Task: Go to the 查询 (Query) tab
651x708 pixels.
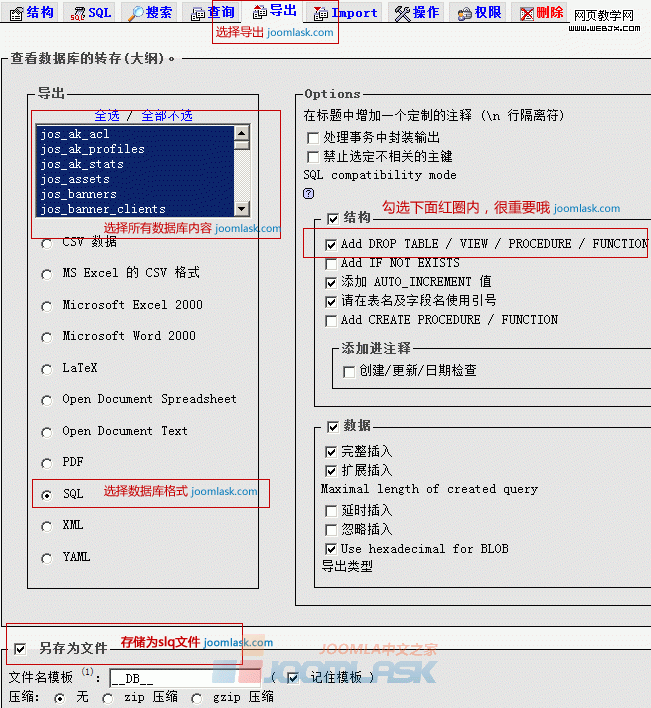Action: [213, 12]
